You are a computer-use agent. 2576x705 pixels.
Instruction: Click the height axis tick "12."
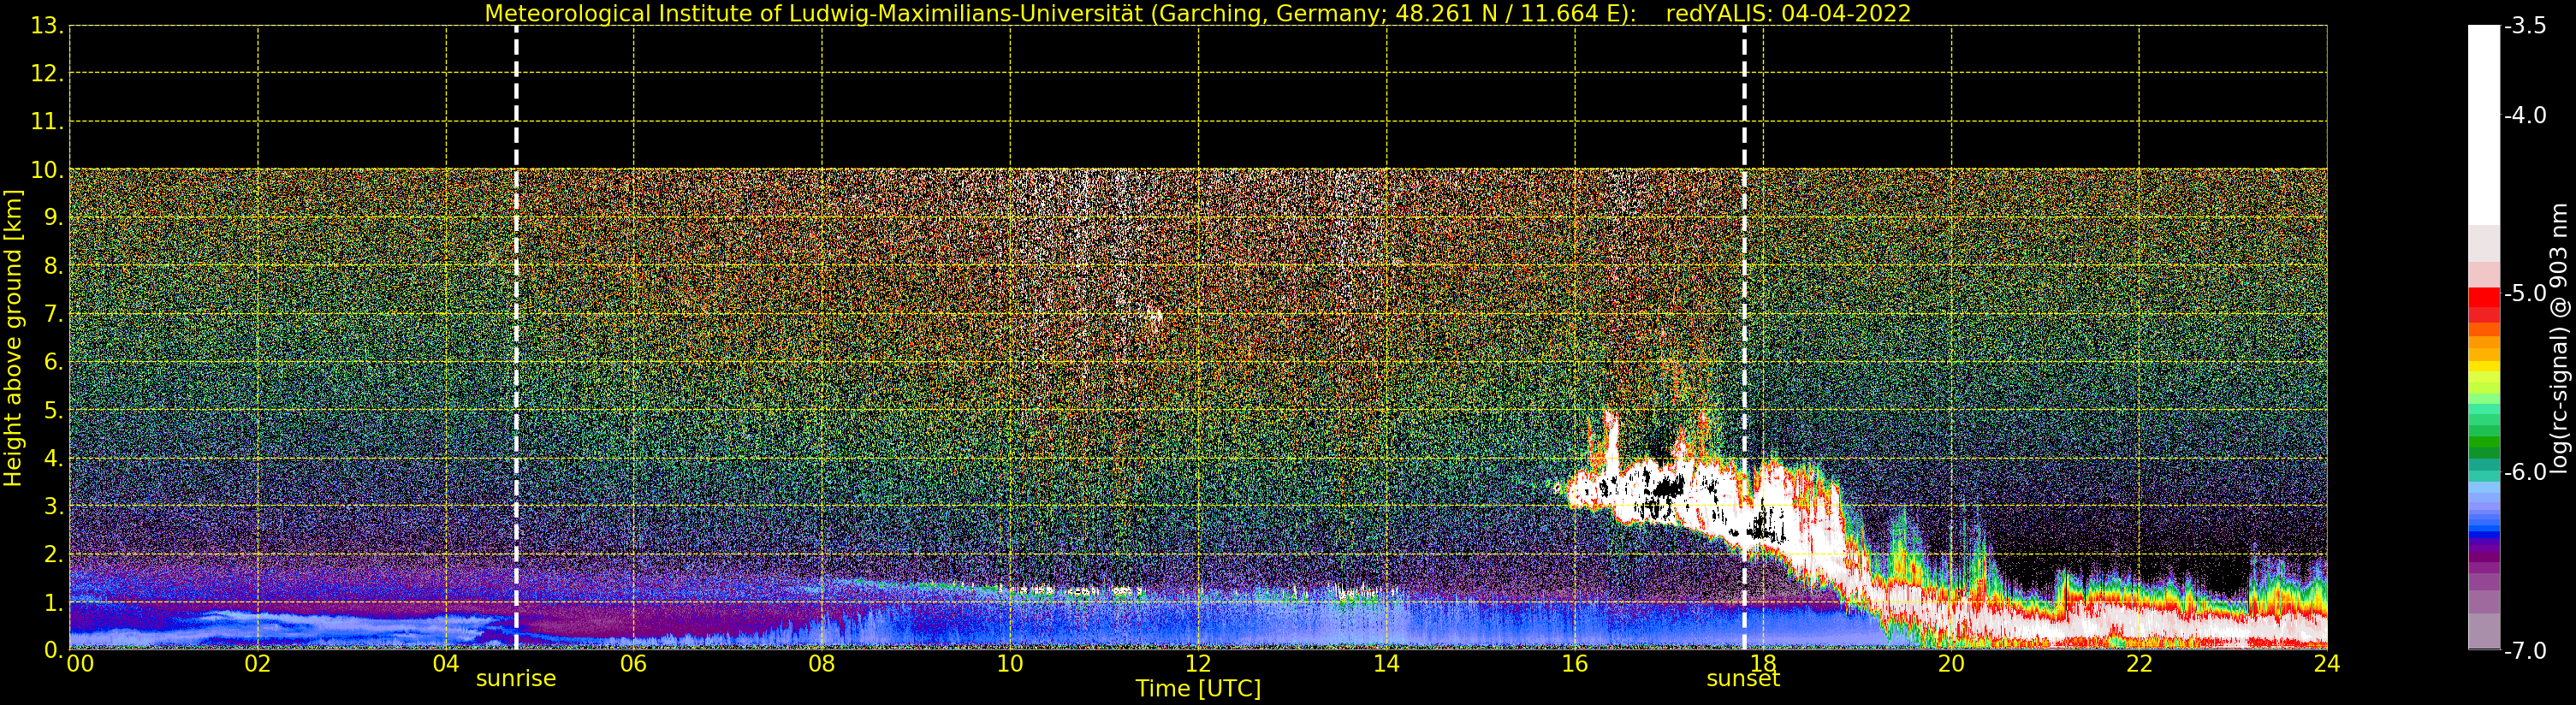pos(47,74)
